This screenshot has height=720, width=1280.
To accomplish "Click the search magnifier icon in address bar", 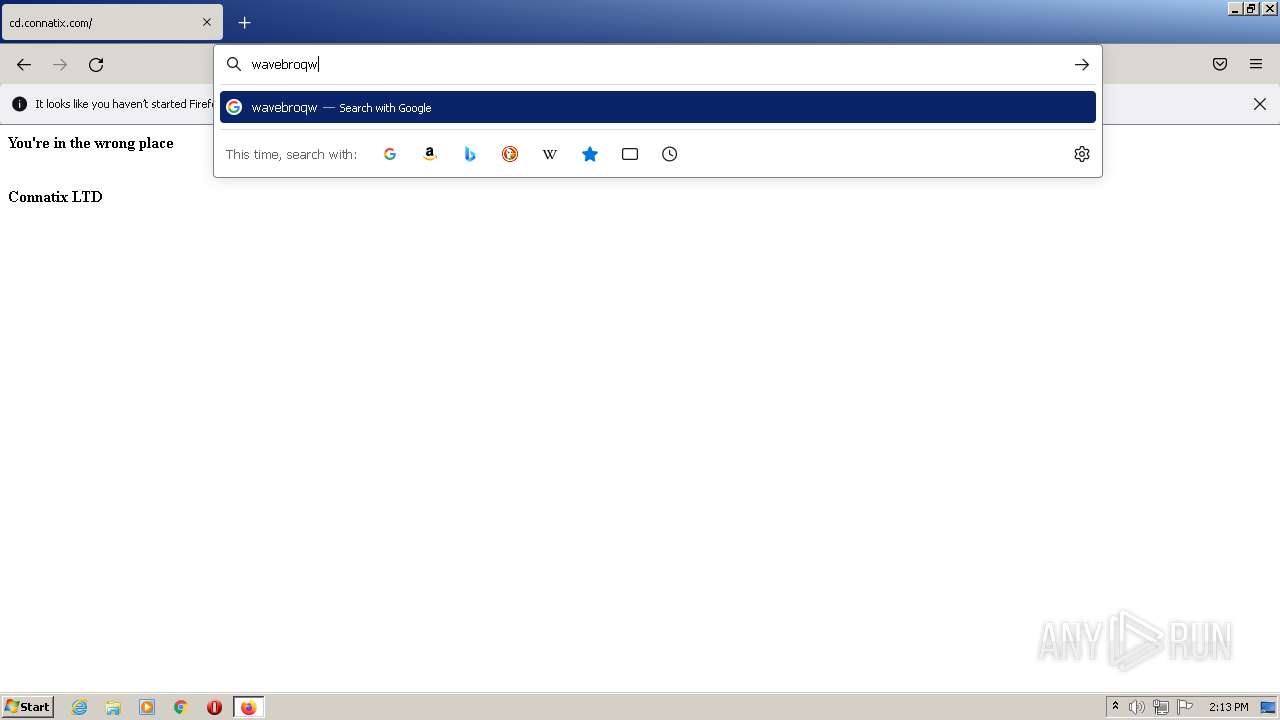I will (234, 64).
